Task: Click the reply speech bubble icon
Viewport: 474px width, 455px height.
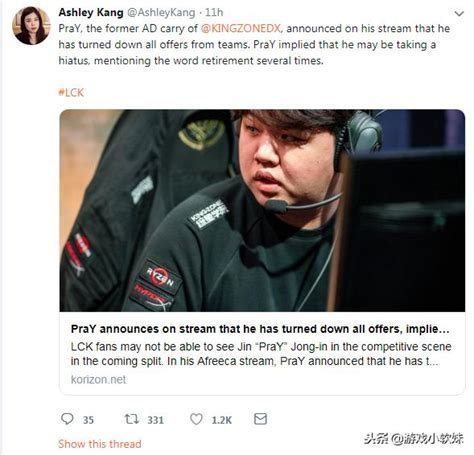Action: pyautogui.click(x=67, y=419)
